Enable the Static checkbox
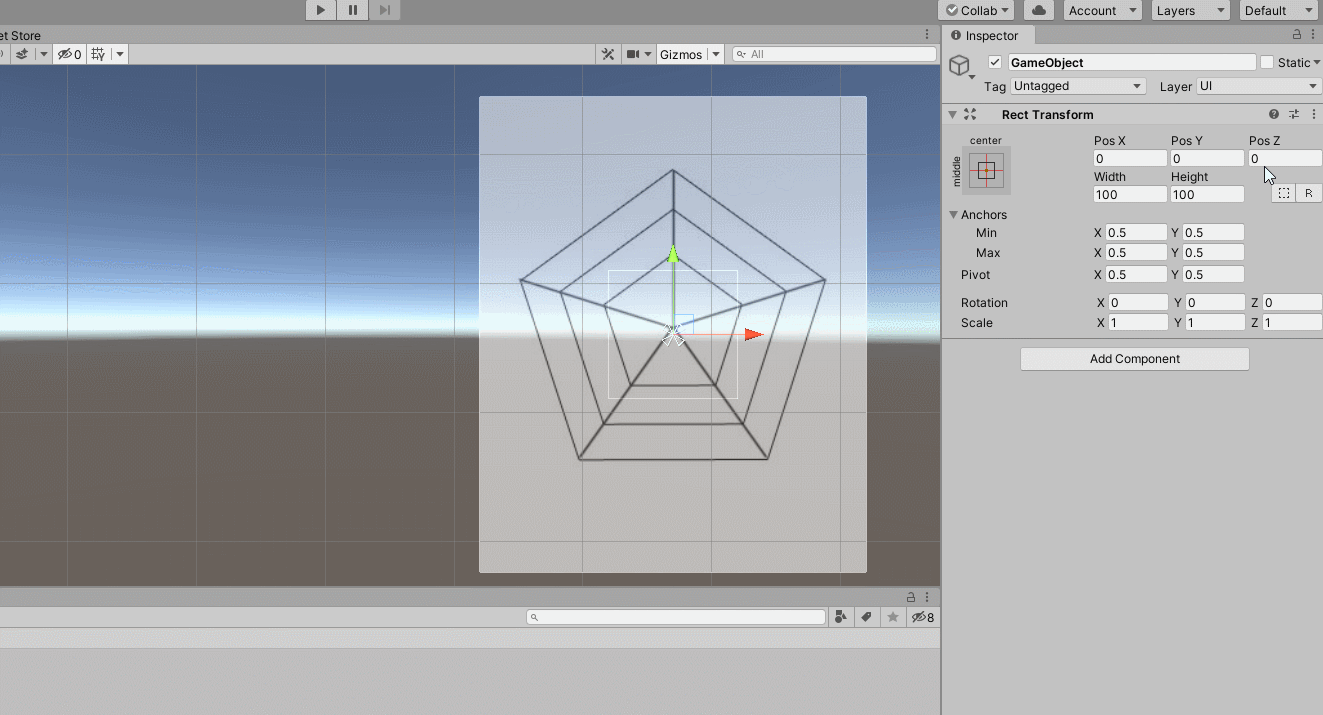1323x715 pixels. pos(1267,62)
